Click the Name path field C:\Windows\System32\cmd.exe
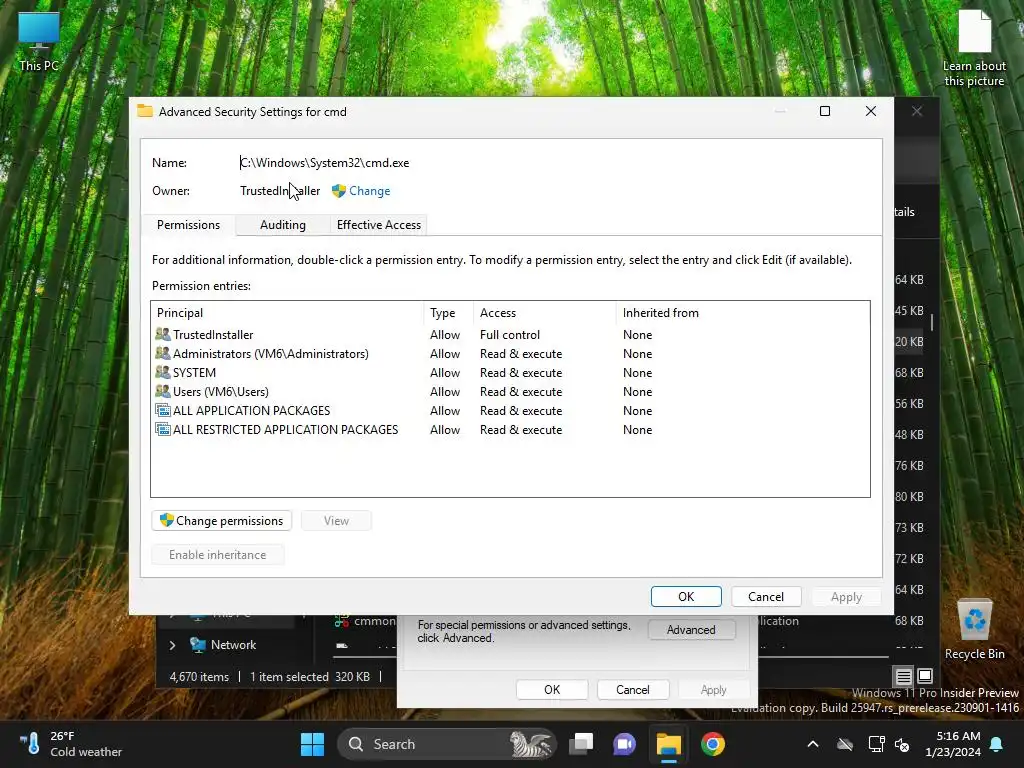Image resolution: width=1024 pixels, height=768 pixels. point(325,163)
